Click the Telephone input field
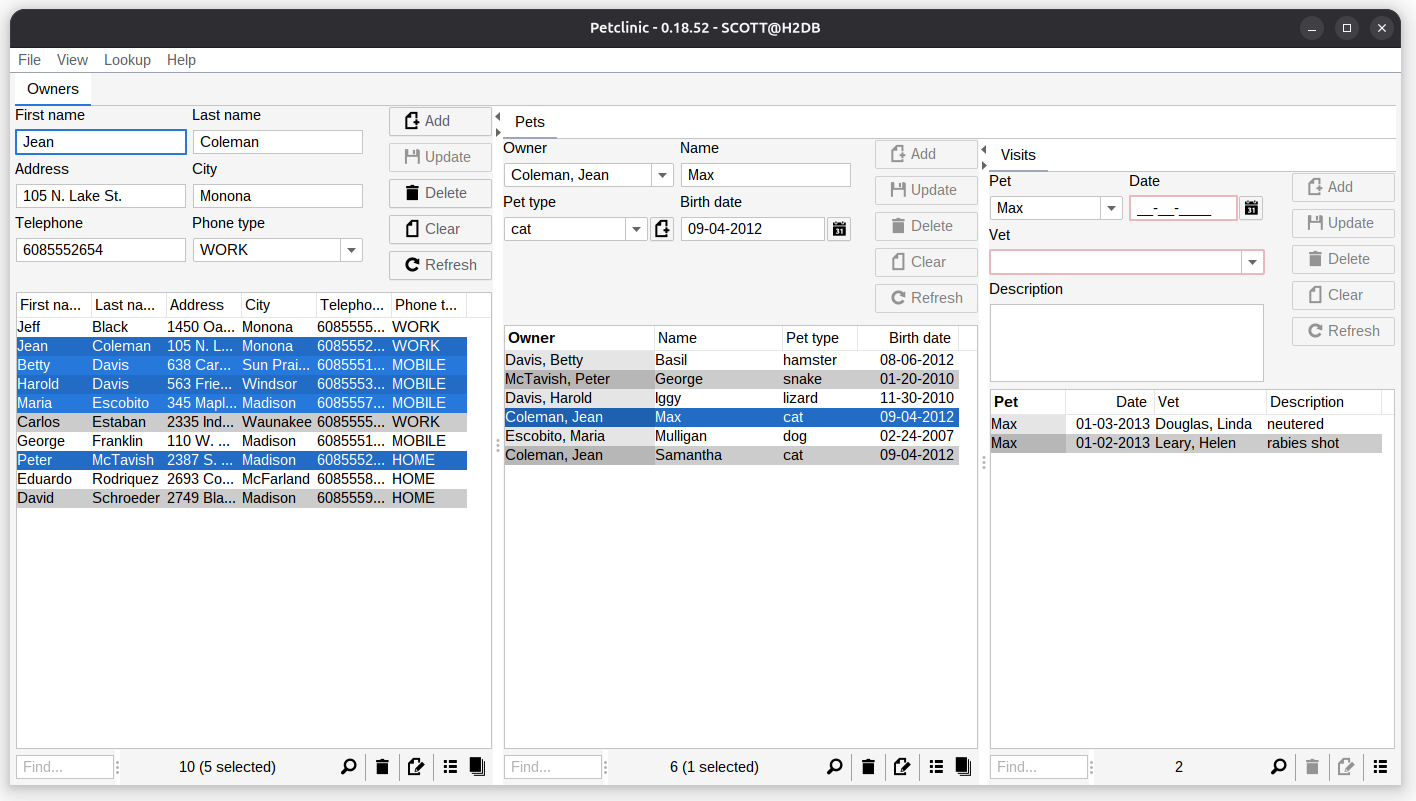This screenshot has width=1416, height=801. [x=100, y=250]
